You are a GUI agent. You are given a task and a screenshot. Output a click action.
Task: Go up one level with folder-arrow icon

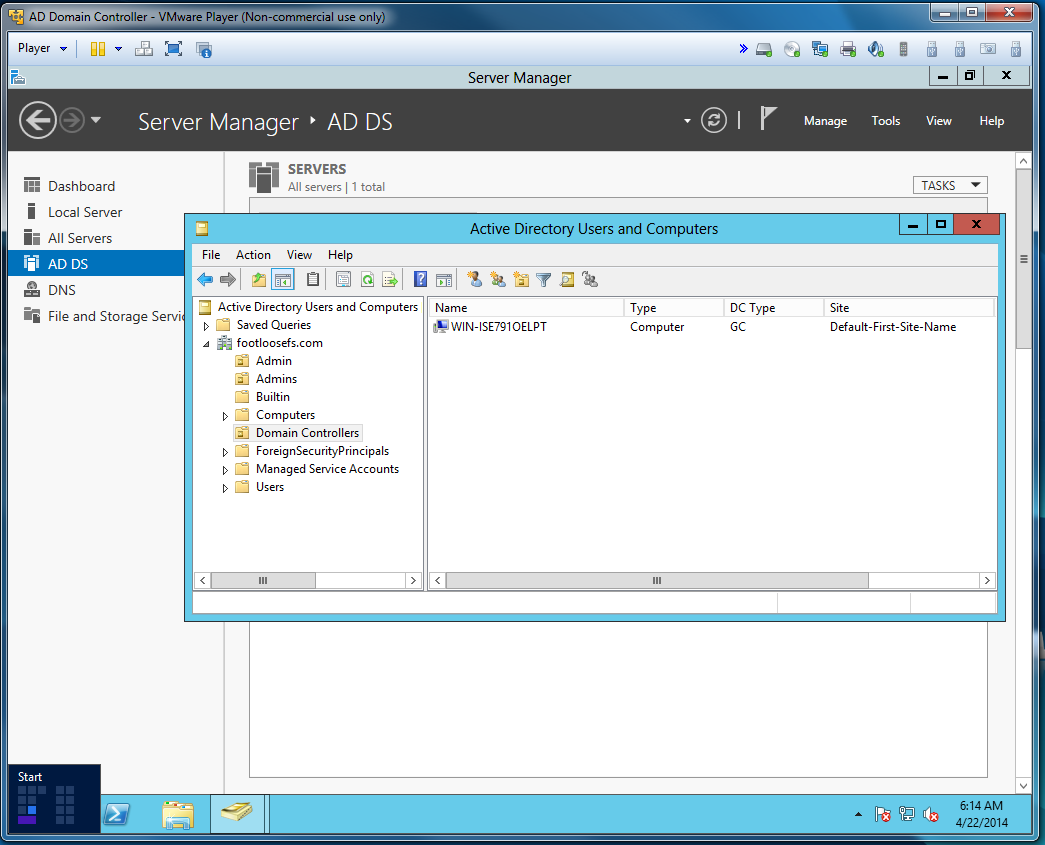tap(259, 280)
